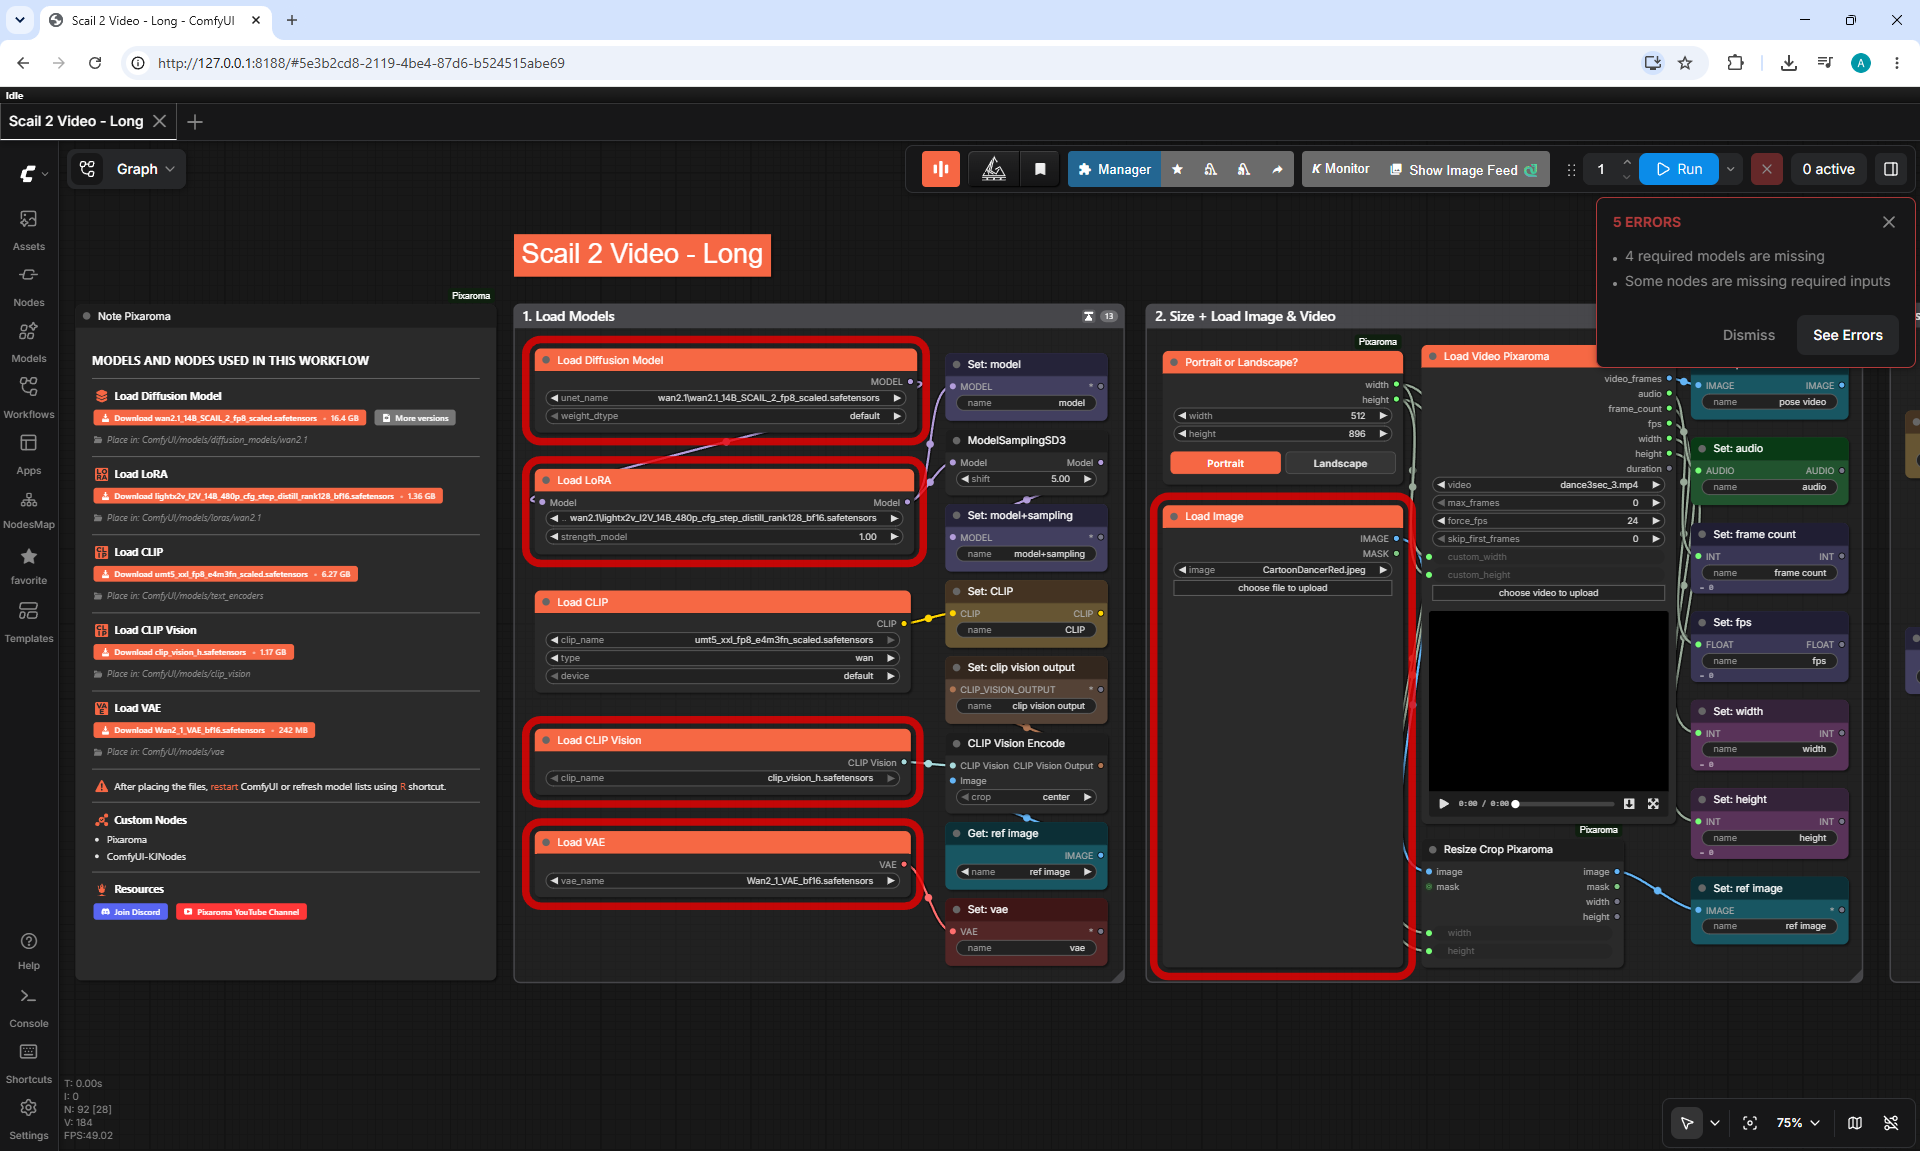Close the Scail 2 Video - Long workflow tab

point(159,121)
